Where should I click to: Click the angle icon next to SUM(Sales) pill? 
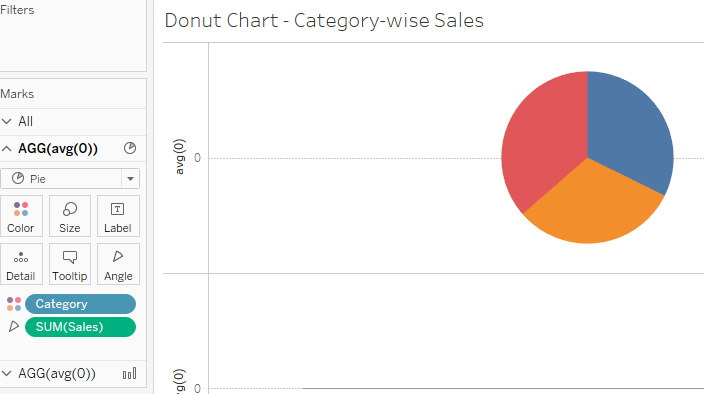point(14,327)
